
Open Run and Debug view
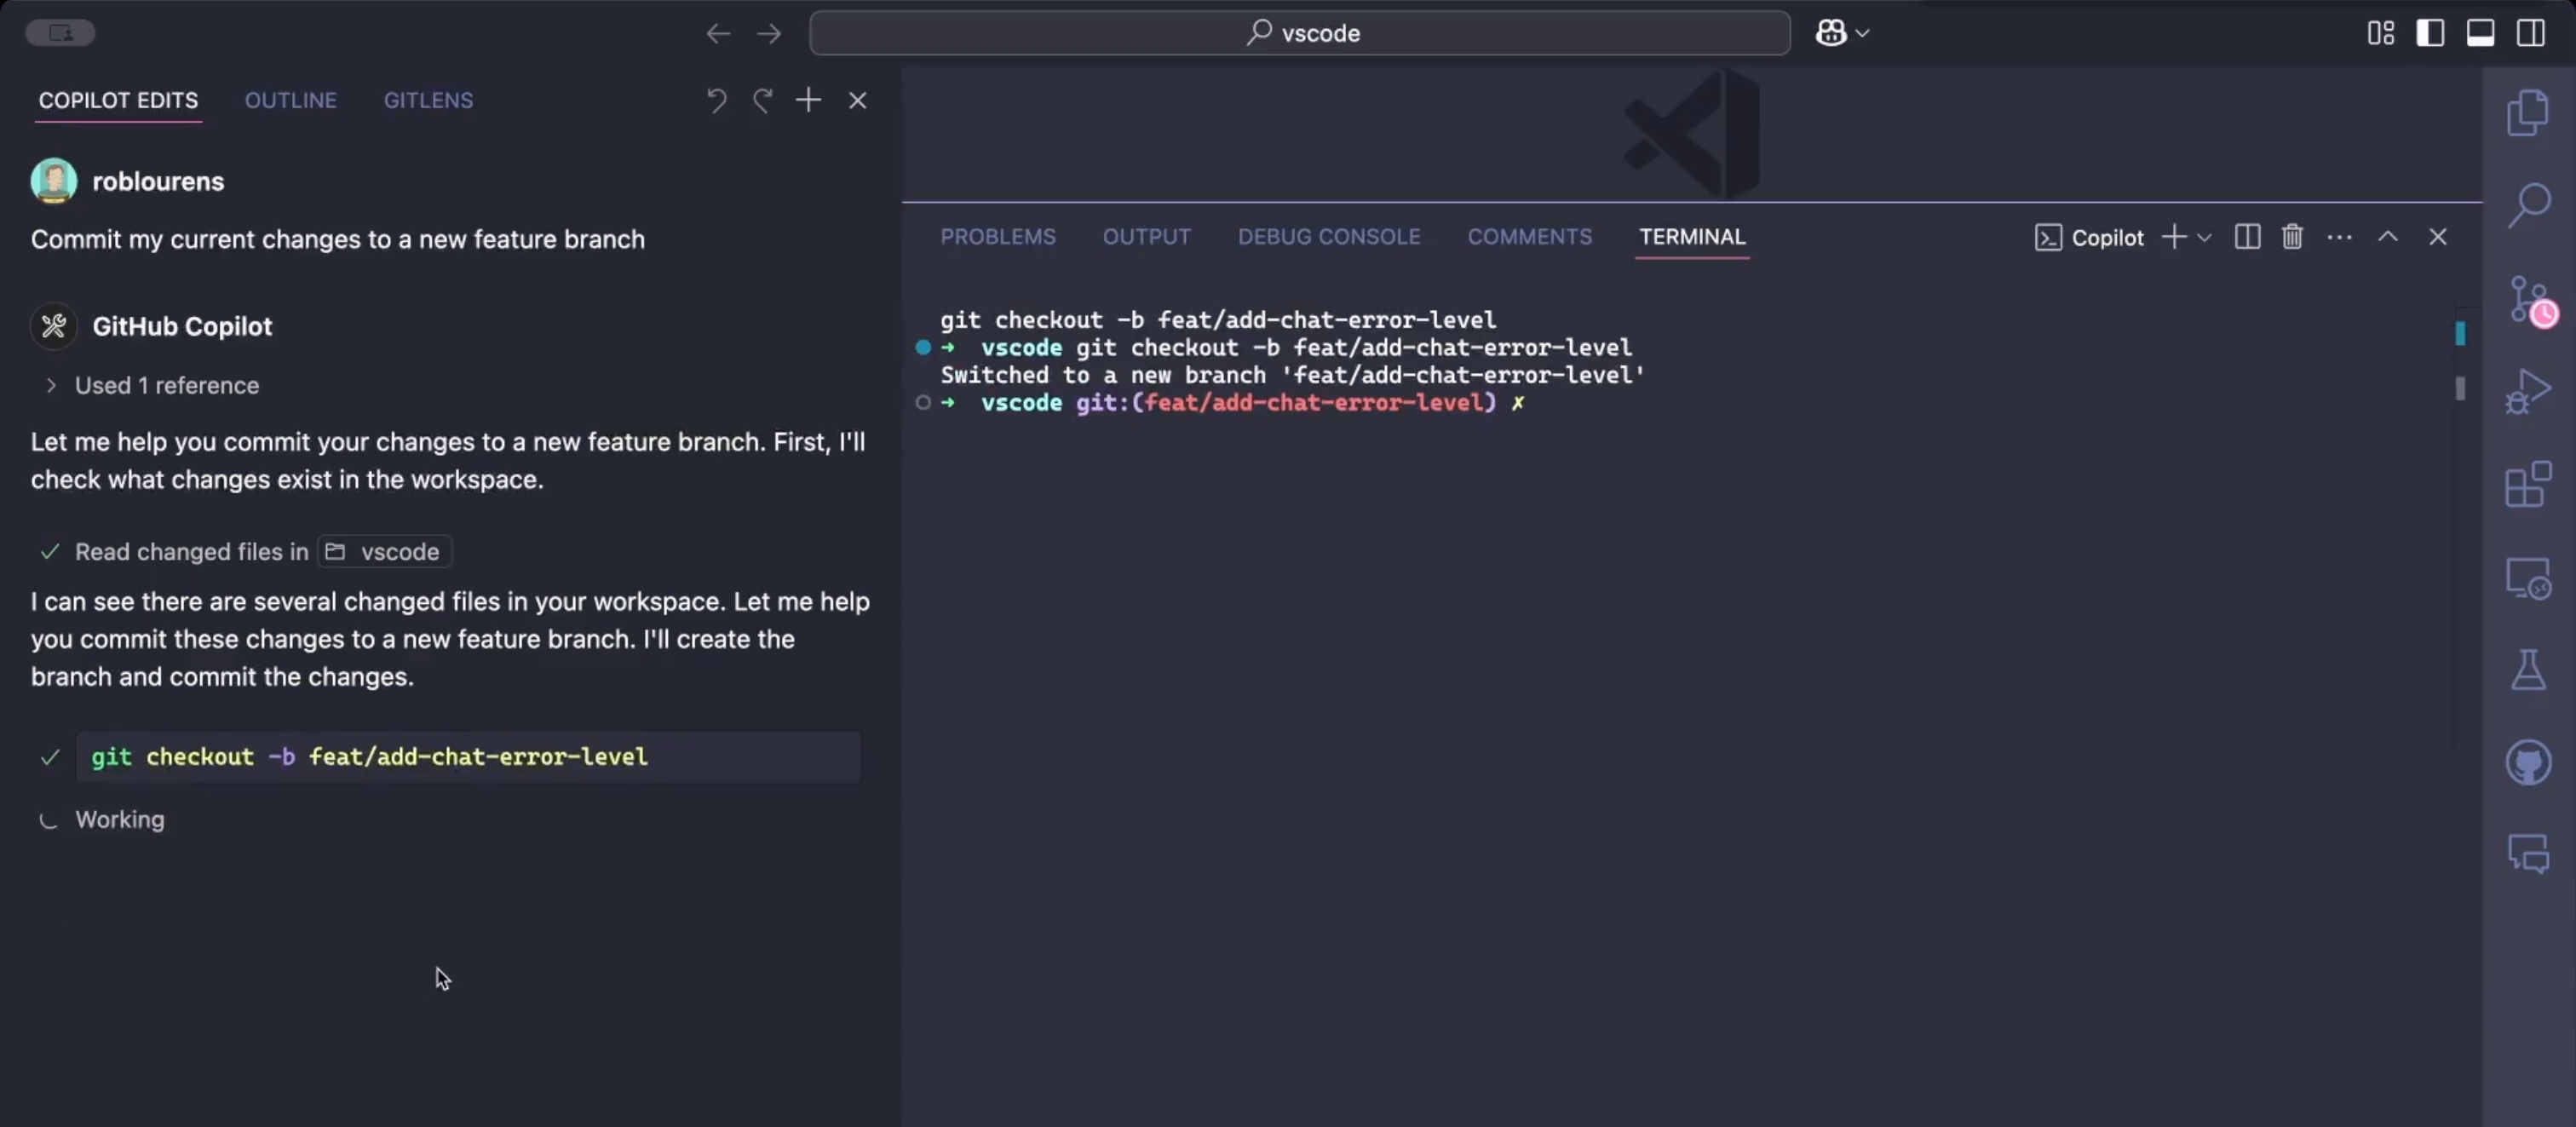tap(2527, 391)
